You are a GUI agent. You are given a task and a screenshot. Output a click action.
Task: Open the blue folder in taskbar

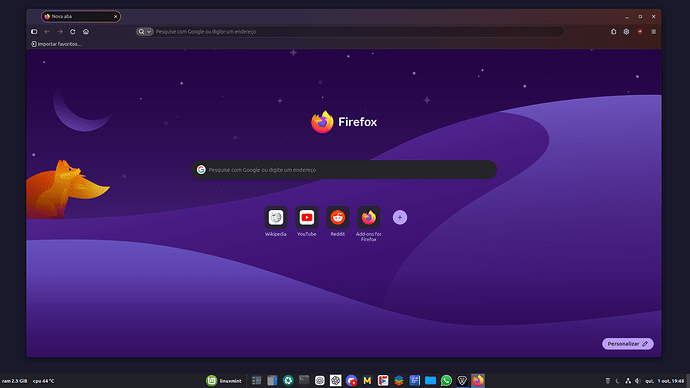click(x=430, y=381)
